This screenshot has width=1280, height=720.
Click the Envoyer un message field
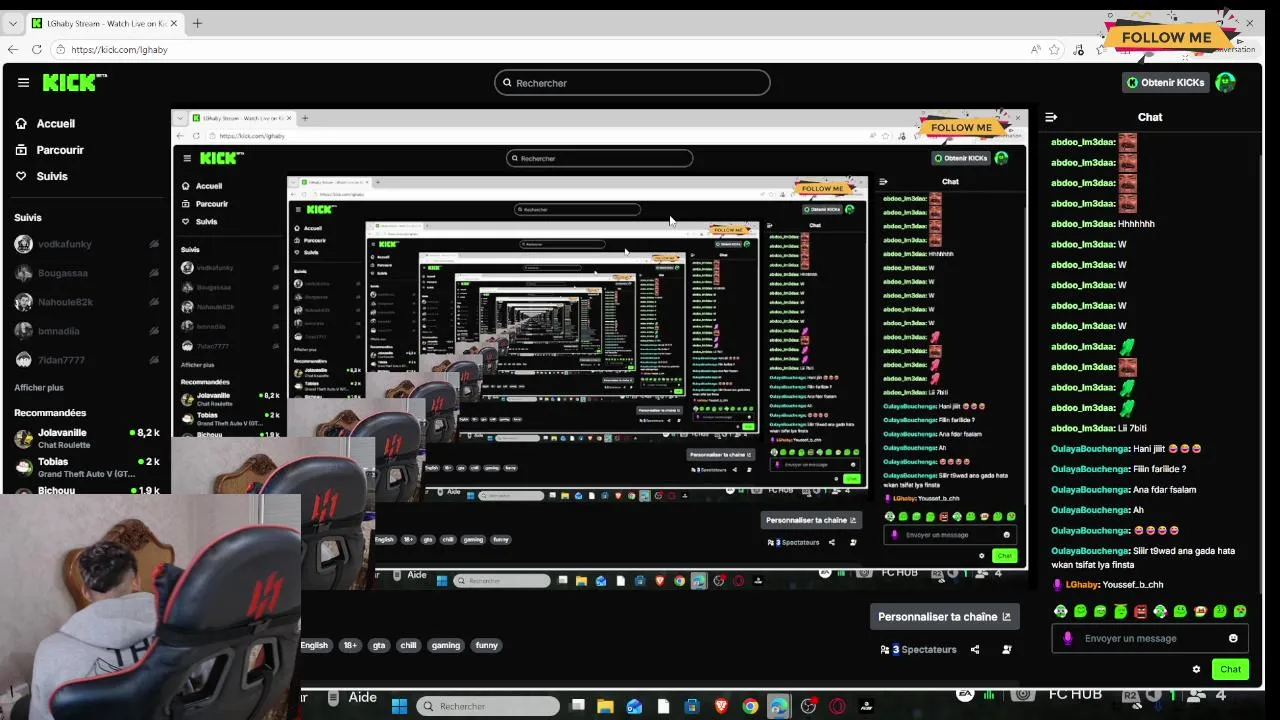(x=1150, y=638)
